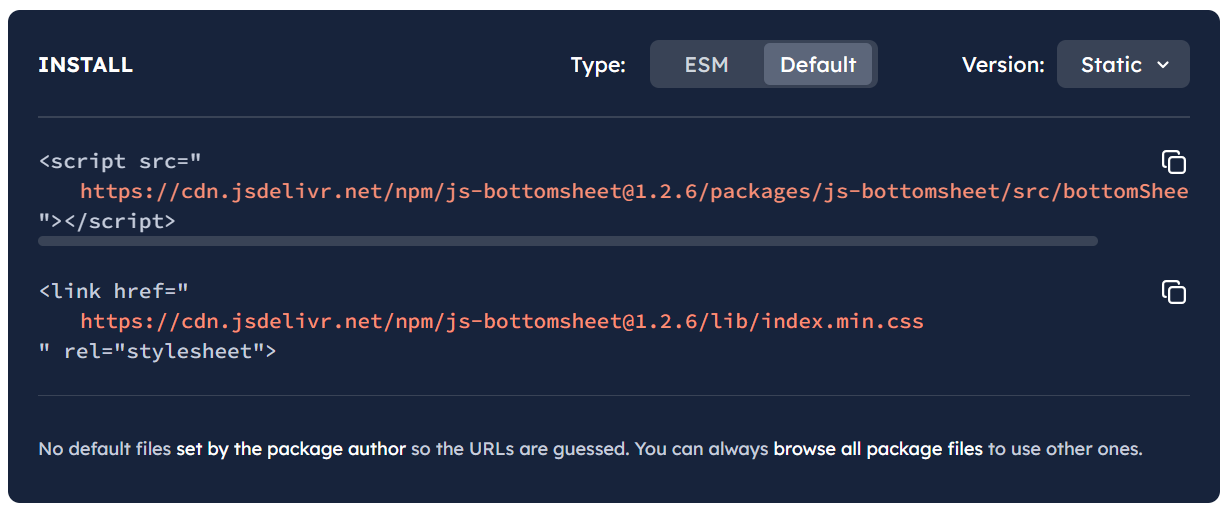Image resolution: width=1230 pixels, height=512 pixels.
Task: Click the index.min.css stylesheet URL
Action: 502,322
